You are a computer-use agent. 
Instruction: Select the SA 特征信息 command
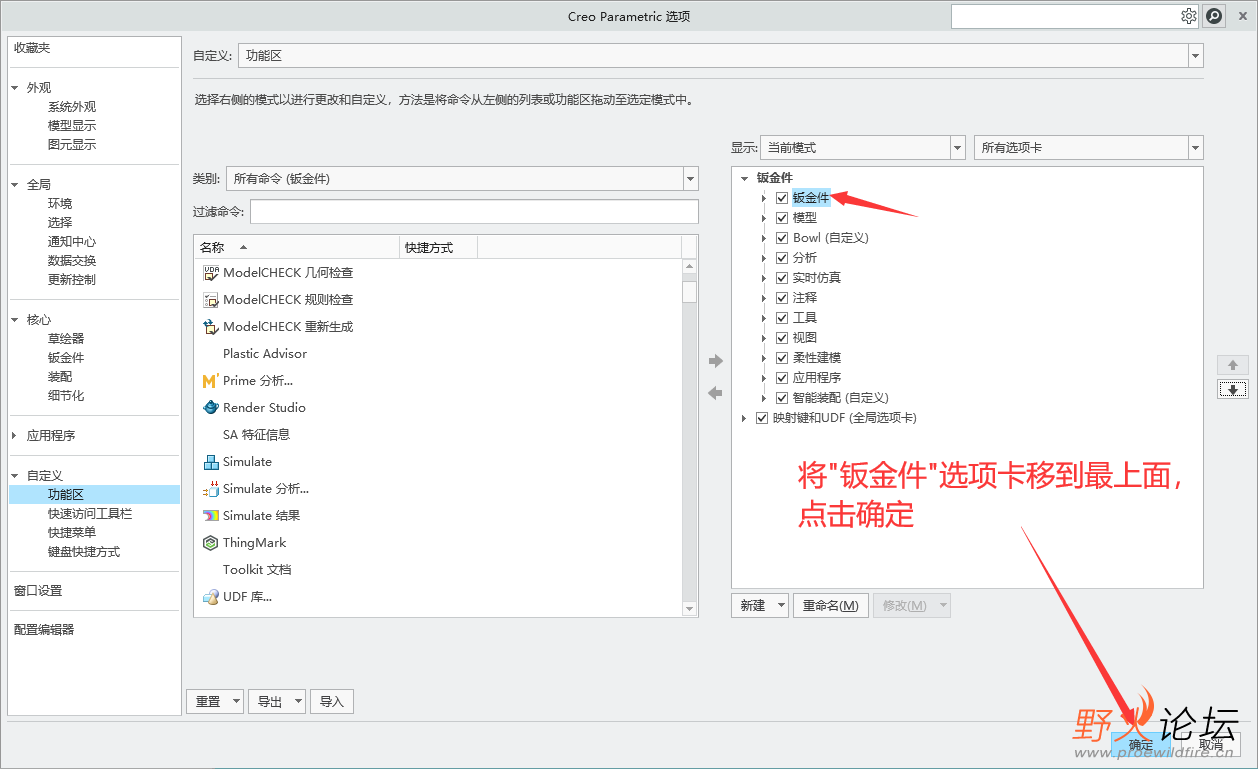point(257,434)
